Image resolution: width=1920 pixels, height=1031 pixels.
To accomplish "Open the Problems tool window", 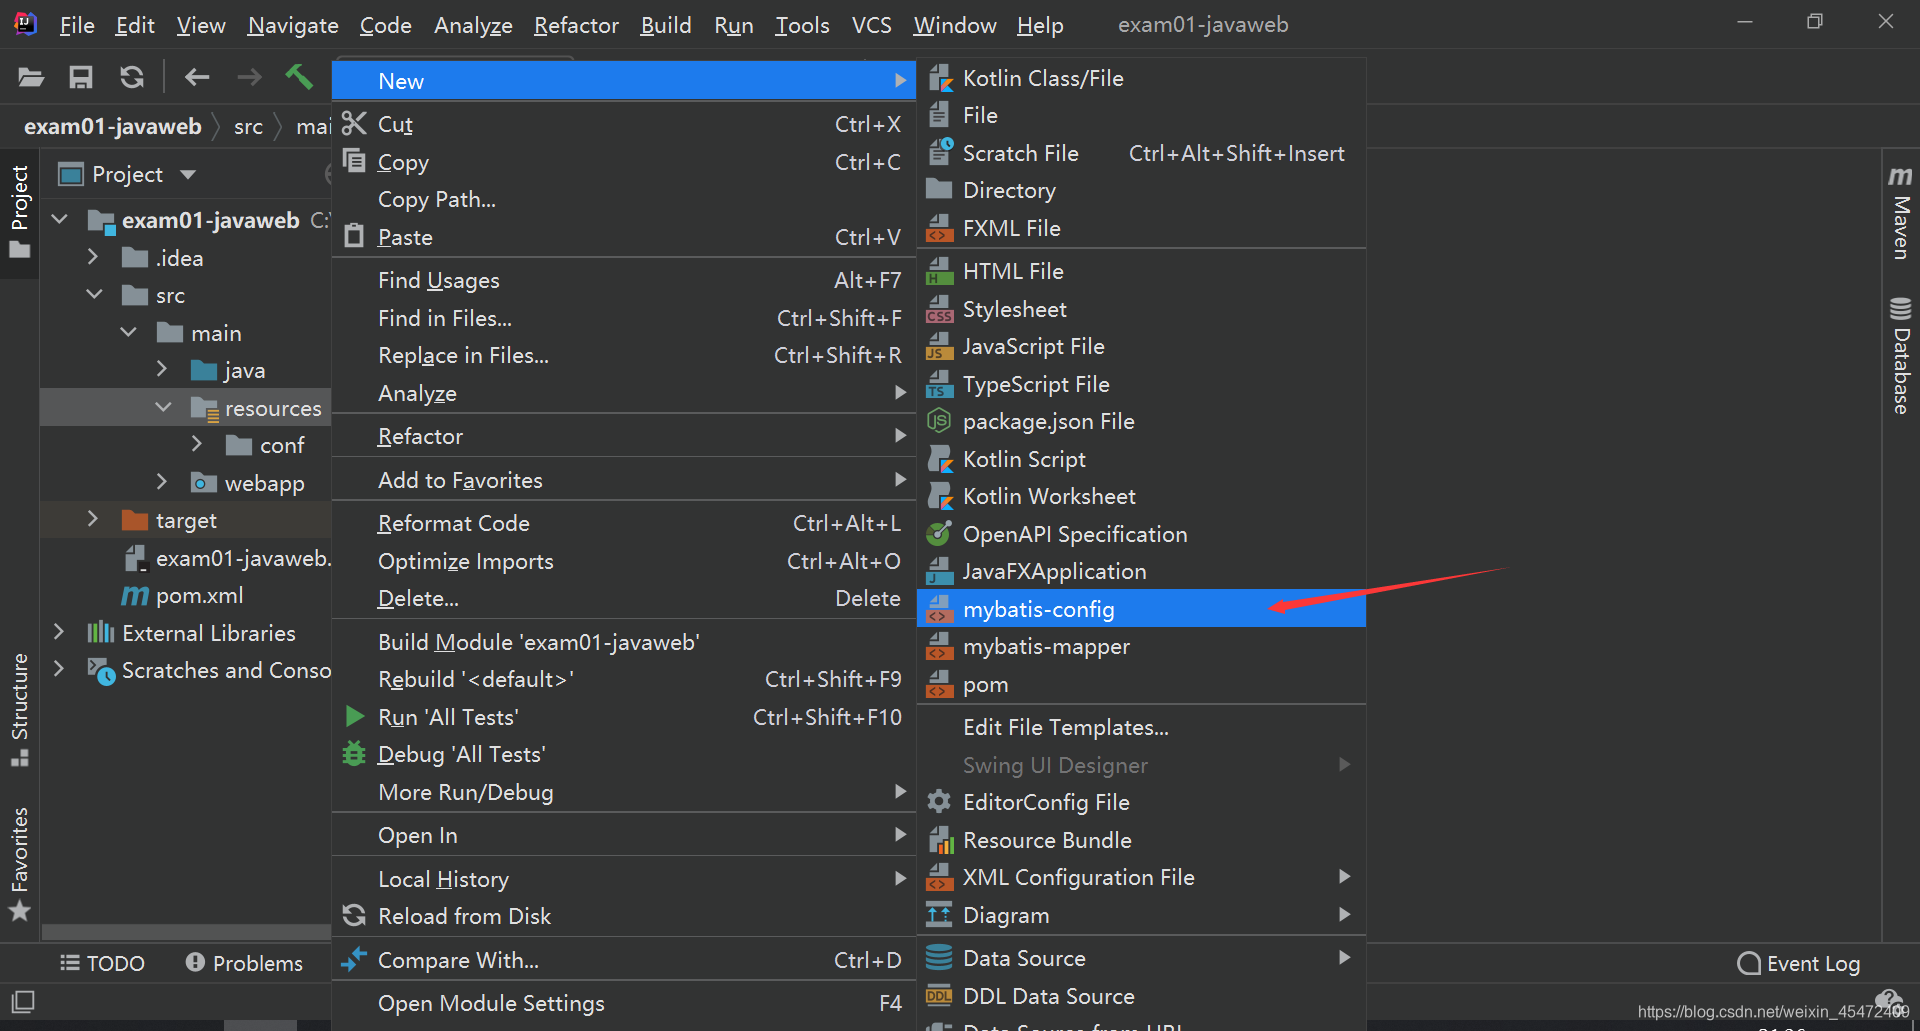I will (x=244, y=963).
